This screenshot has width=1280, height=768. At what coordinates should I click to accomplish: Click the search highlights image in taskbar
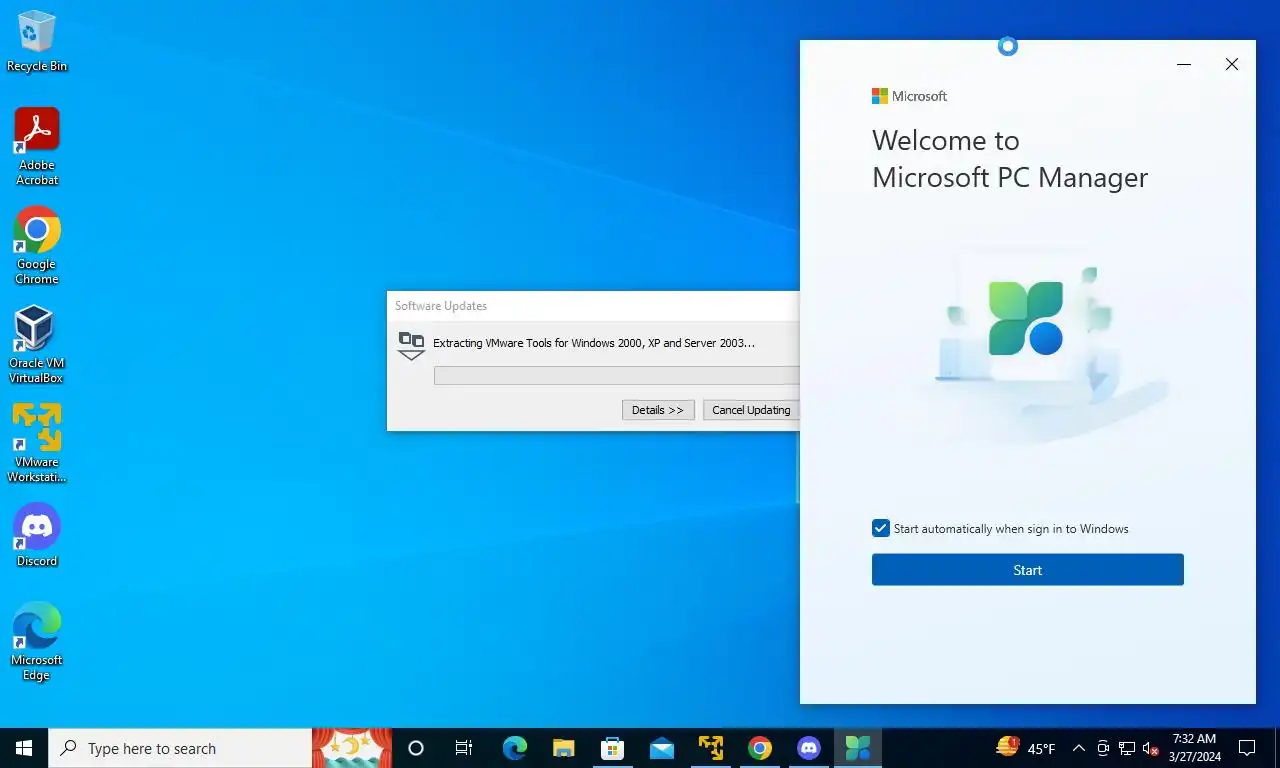click(x=352, y=748)
